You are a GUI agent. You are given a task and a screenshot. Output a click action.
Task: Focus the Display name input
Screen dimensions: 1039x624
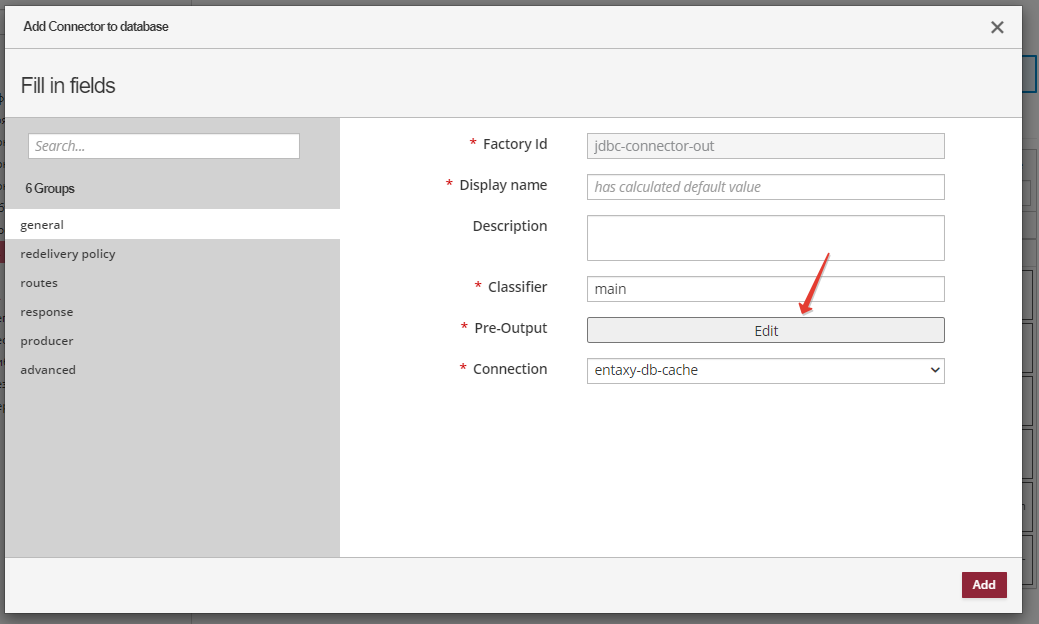tap(765, 187)
